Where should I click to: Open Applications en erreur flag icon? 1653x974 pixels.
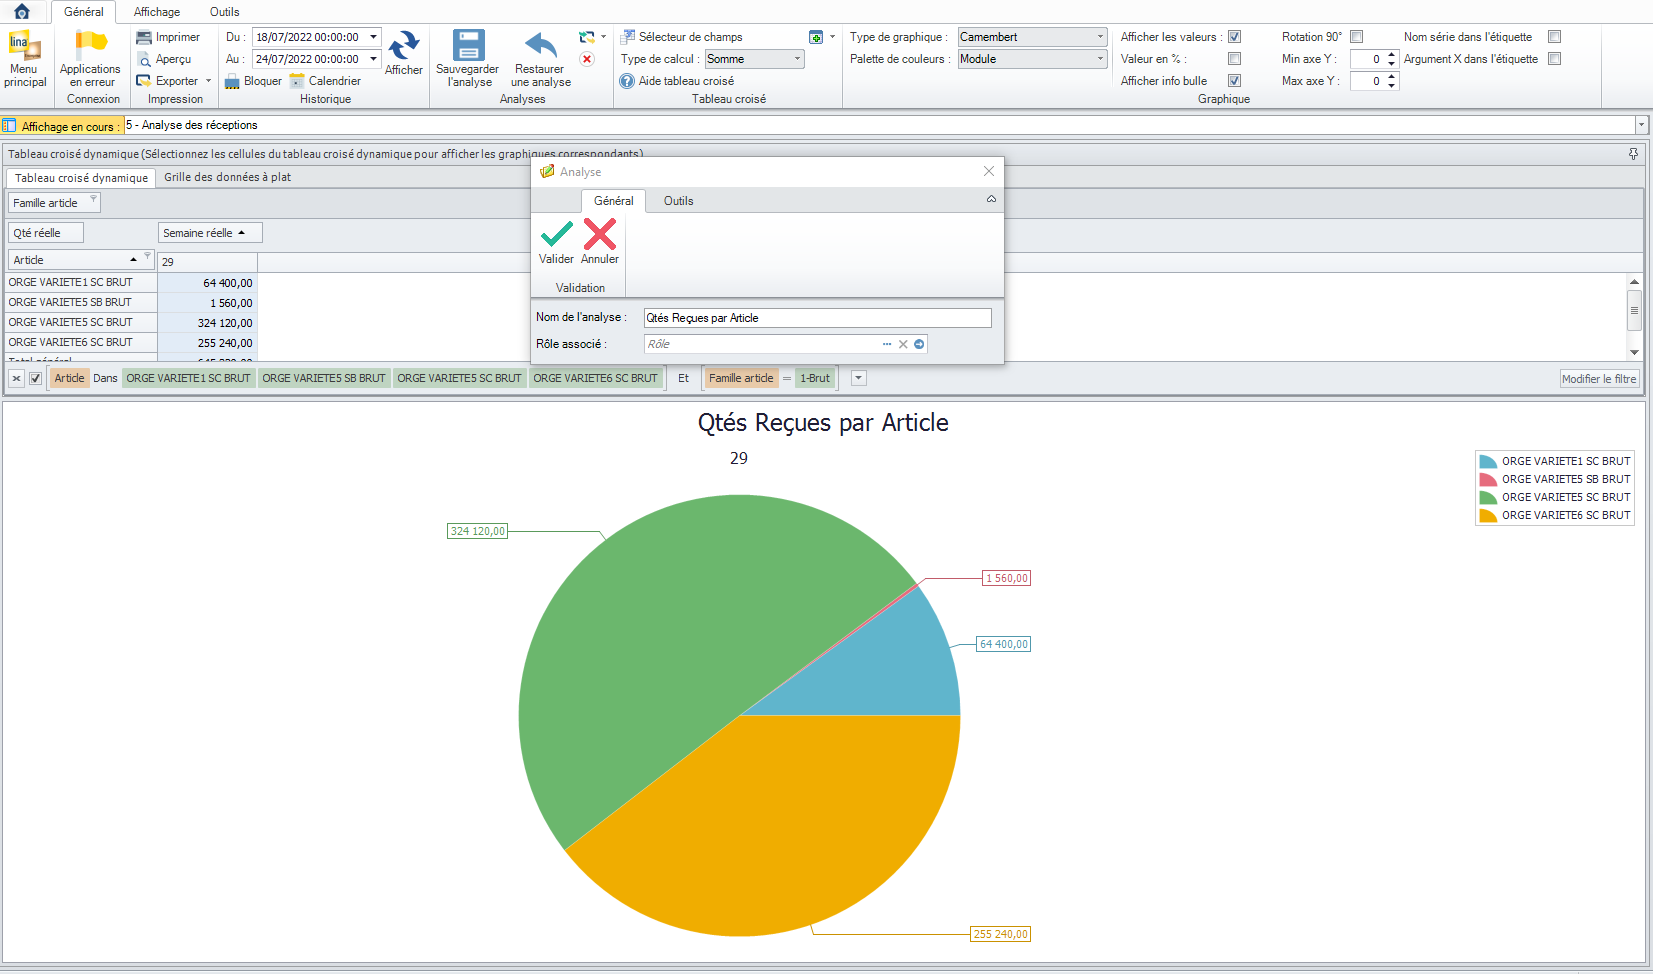point(90,44)
